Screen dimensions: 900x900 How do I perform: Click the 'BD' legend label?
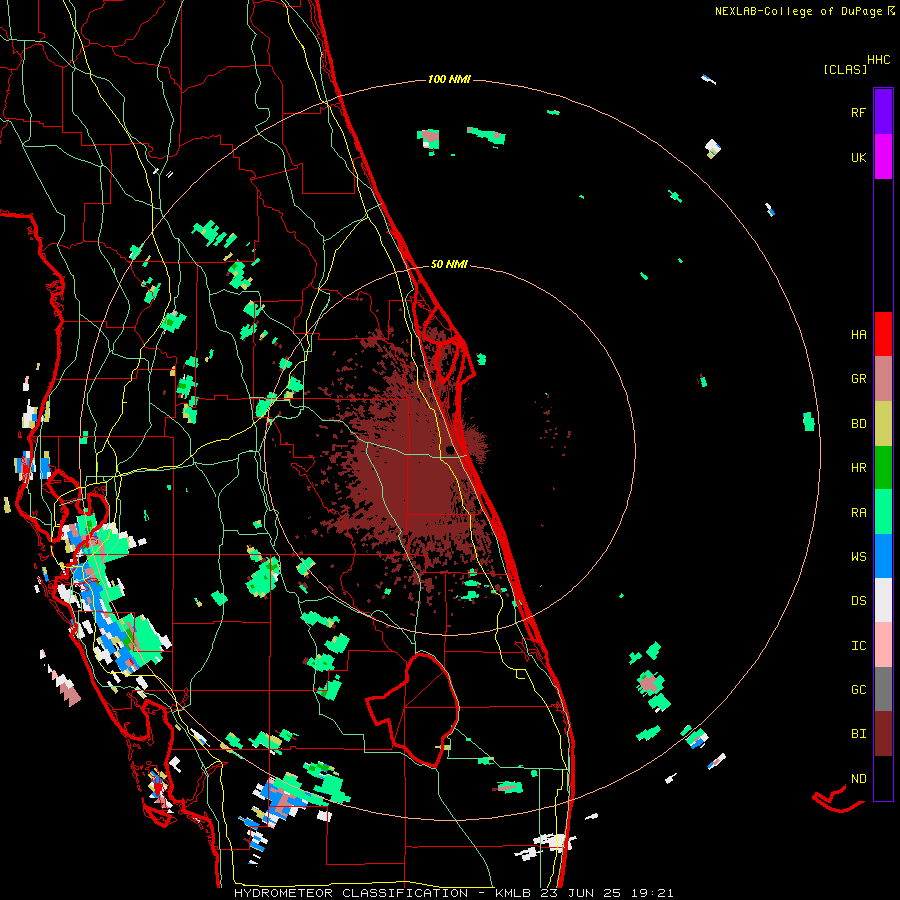(x=858, y=424)
